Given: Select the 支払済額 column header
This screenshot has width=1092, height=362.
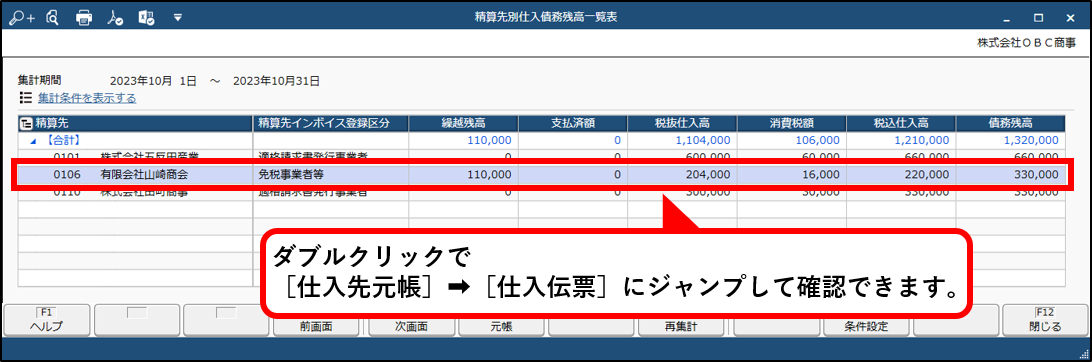Looking at the screenshot, I should pyautogui.click(x=573, y=123).
